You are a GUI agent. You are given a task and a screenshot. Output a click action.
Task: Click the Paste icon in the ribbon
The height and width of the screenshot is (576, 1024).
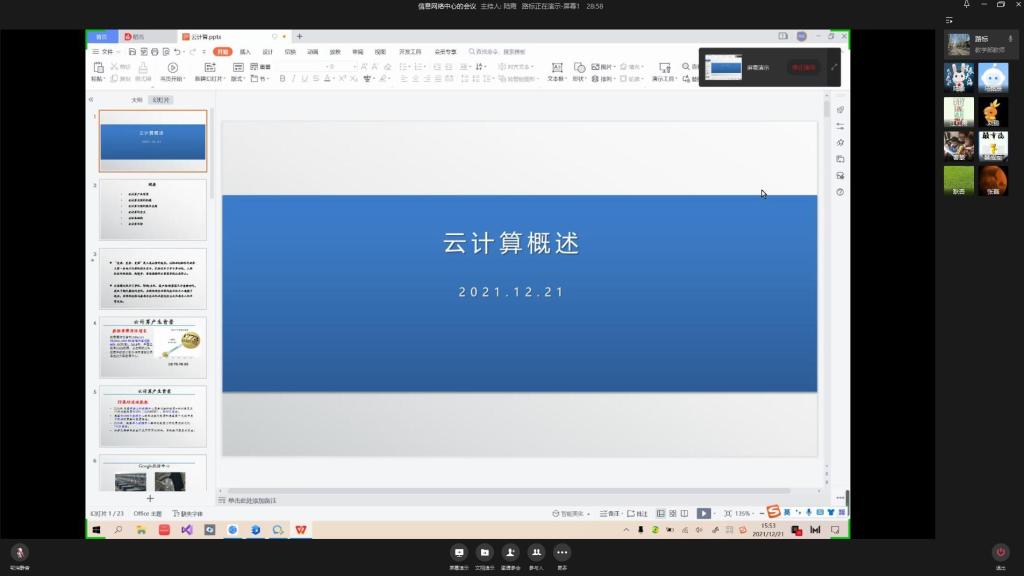[97, 68]
